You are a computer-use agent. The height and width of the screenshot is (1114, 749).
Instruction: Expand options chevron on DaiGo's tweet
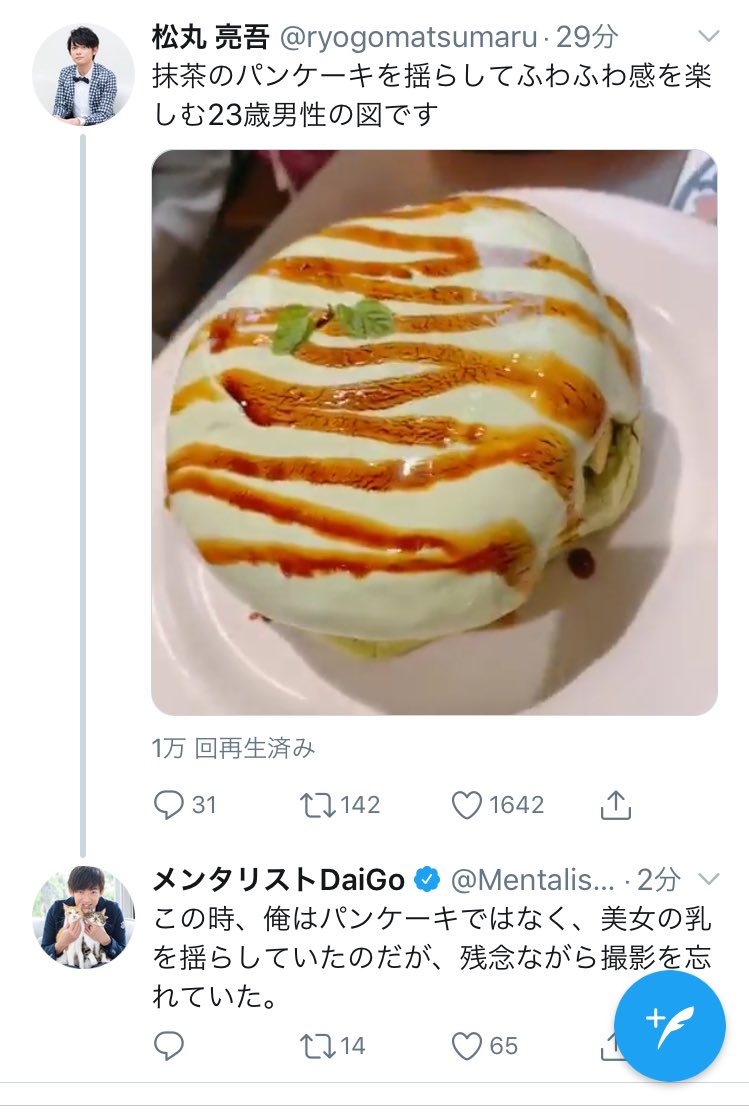click(x=708, y=880)
